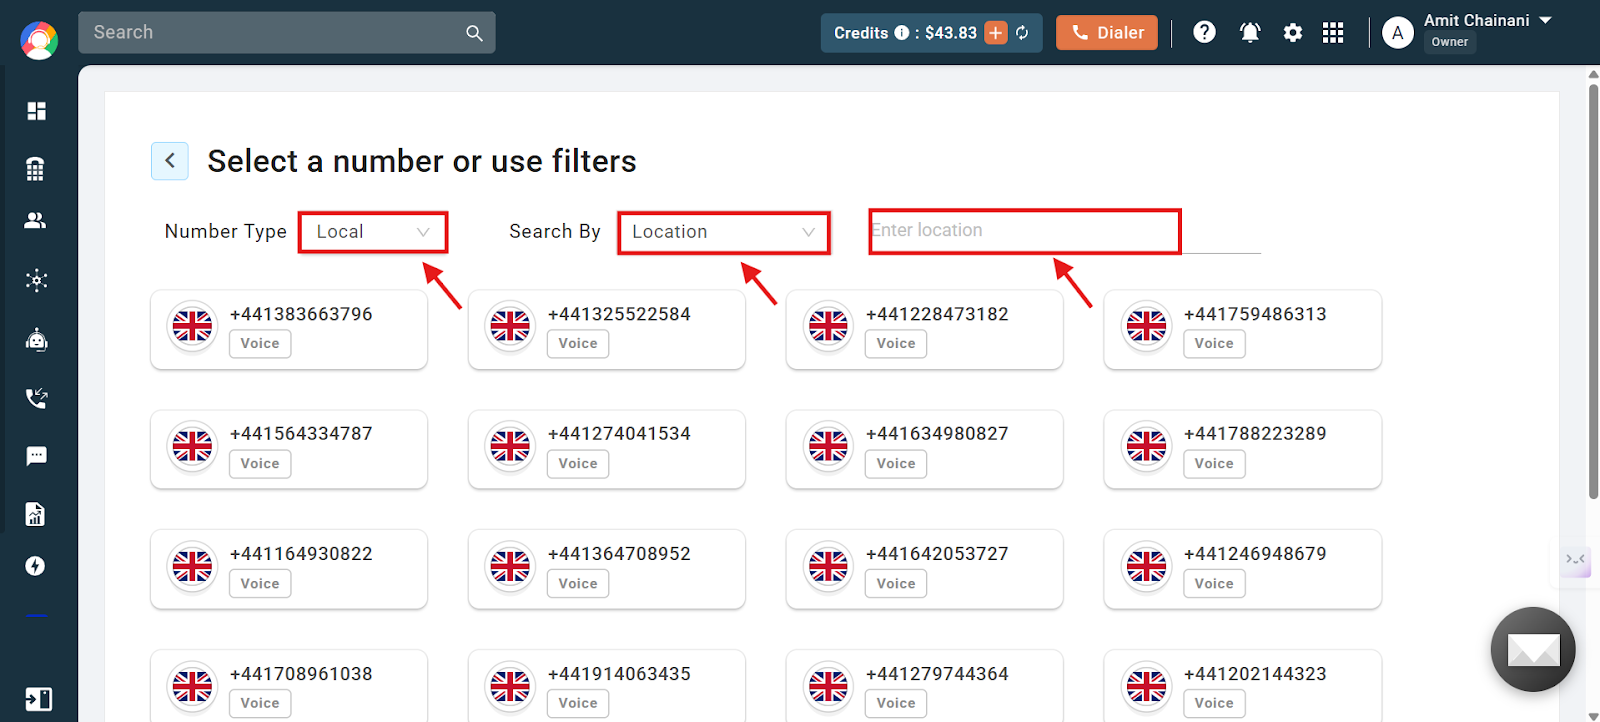Select number +441708961038
This screenshot has height=722, width=1600.
[289, 686]
